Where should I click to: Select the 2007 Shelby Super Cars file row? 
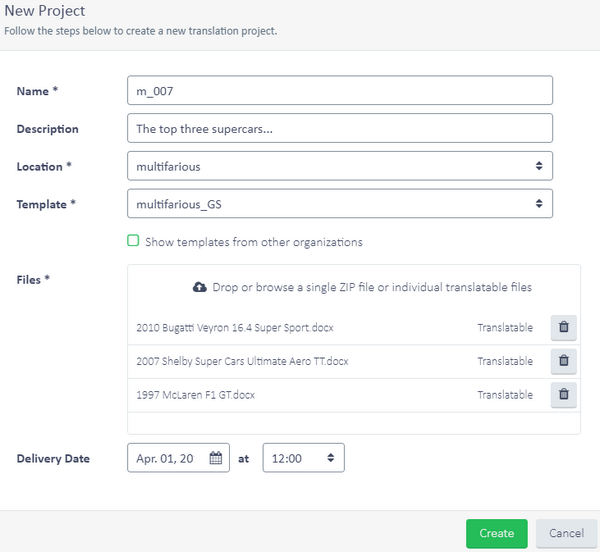click(242, 361)
